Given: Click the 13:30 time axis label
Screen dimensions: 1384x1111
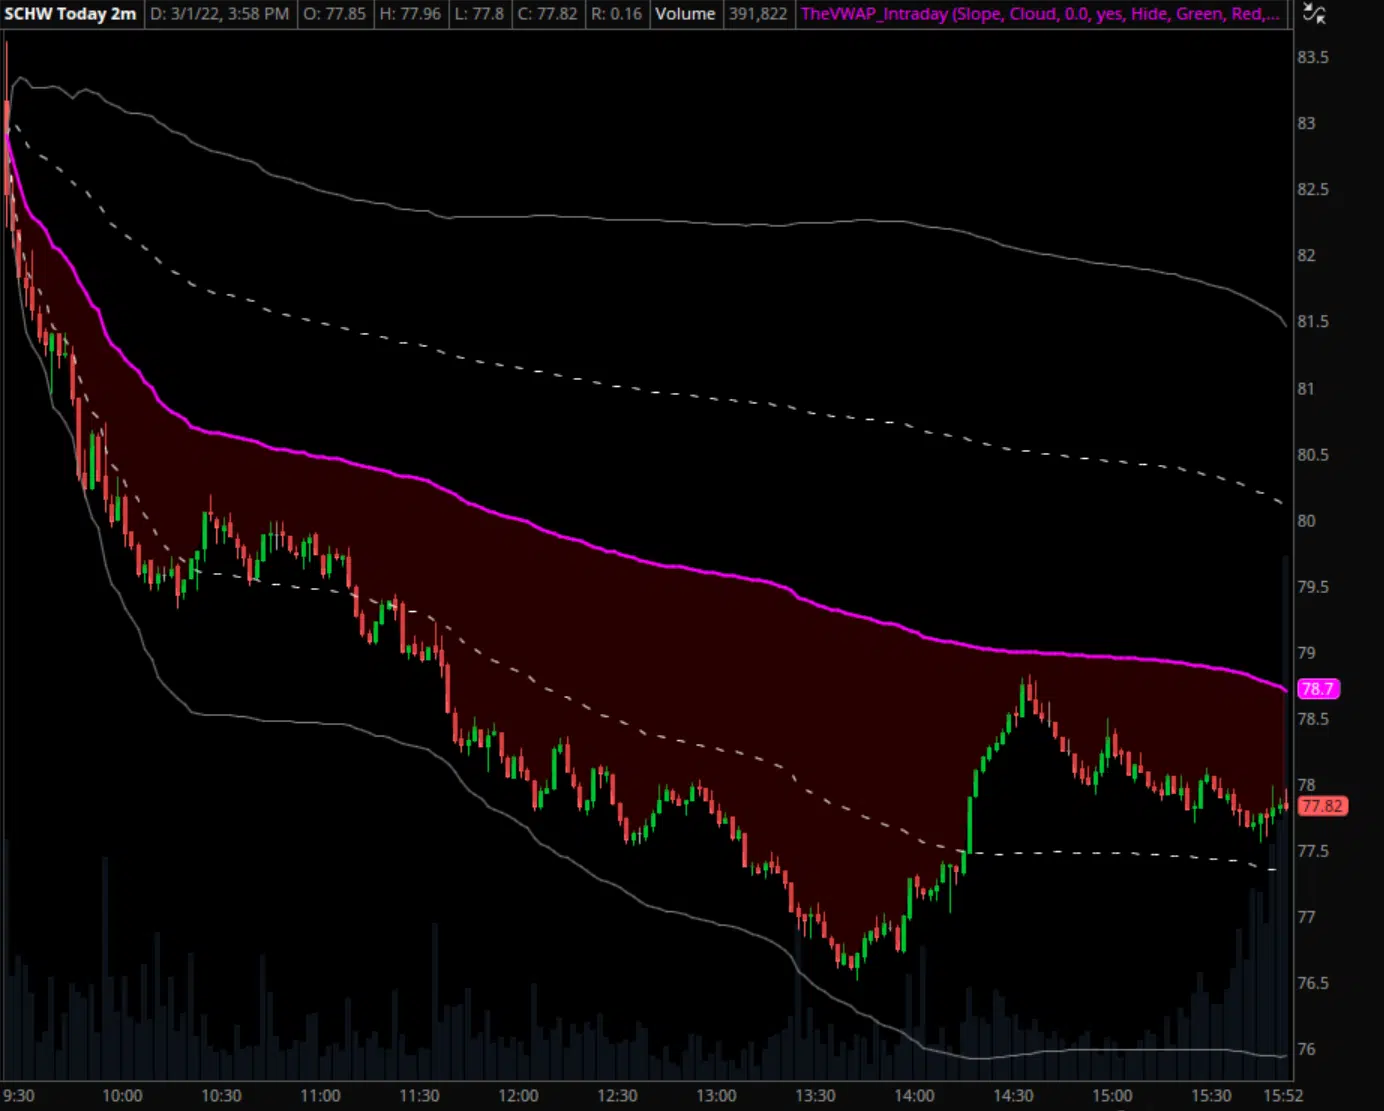Looking at the screenshot, I should pyautogui.click(x=815, y=1095).
